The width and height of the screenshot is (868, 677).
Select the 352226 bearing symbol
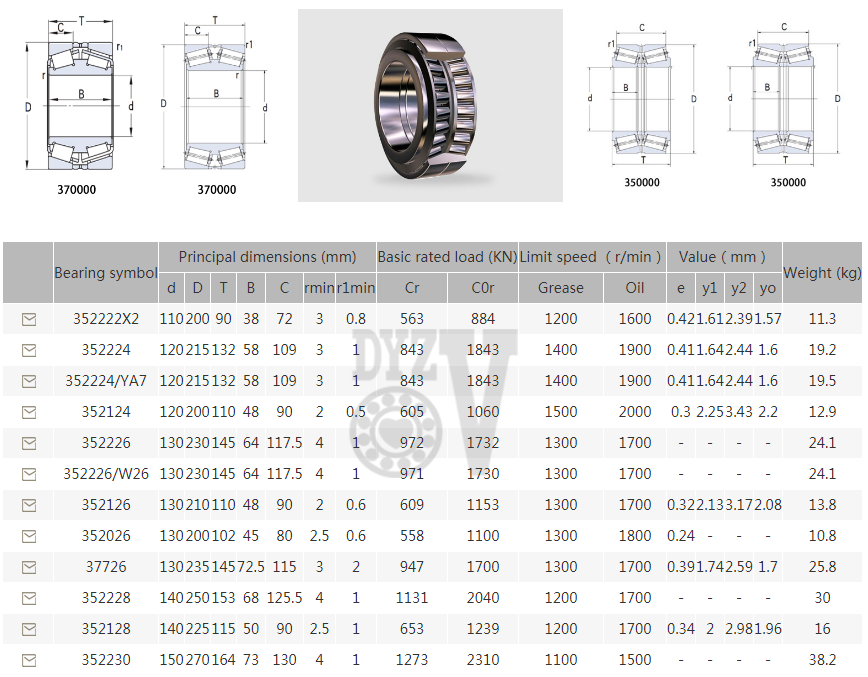pos(106,443)
